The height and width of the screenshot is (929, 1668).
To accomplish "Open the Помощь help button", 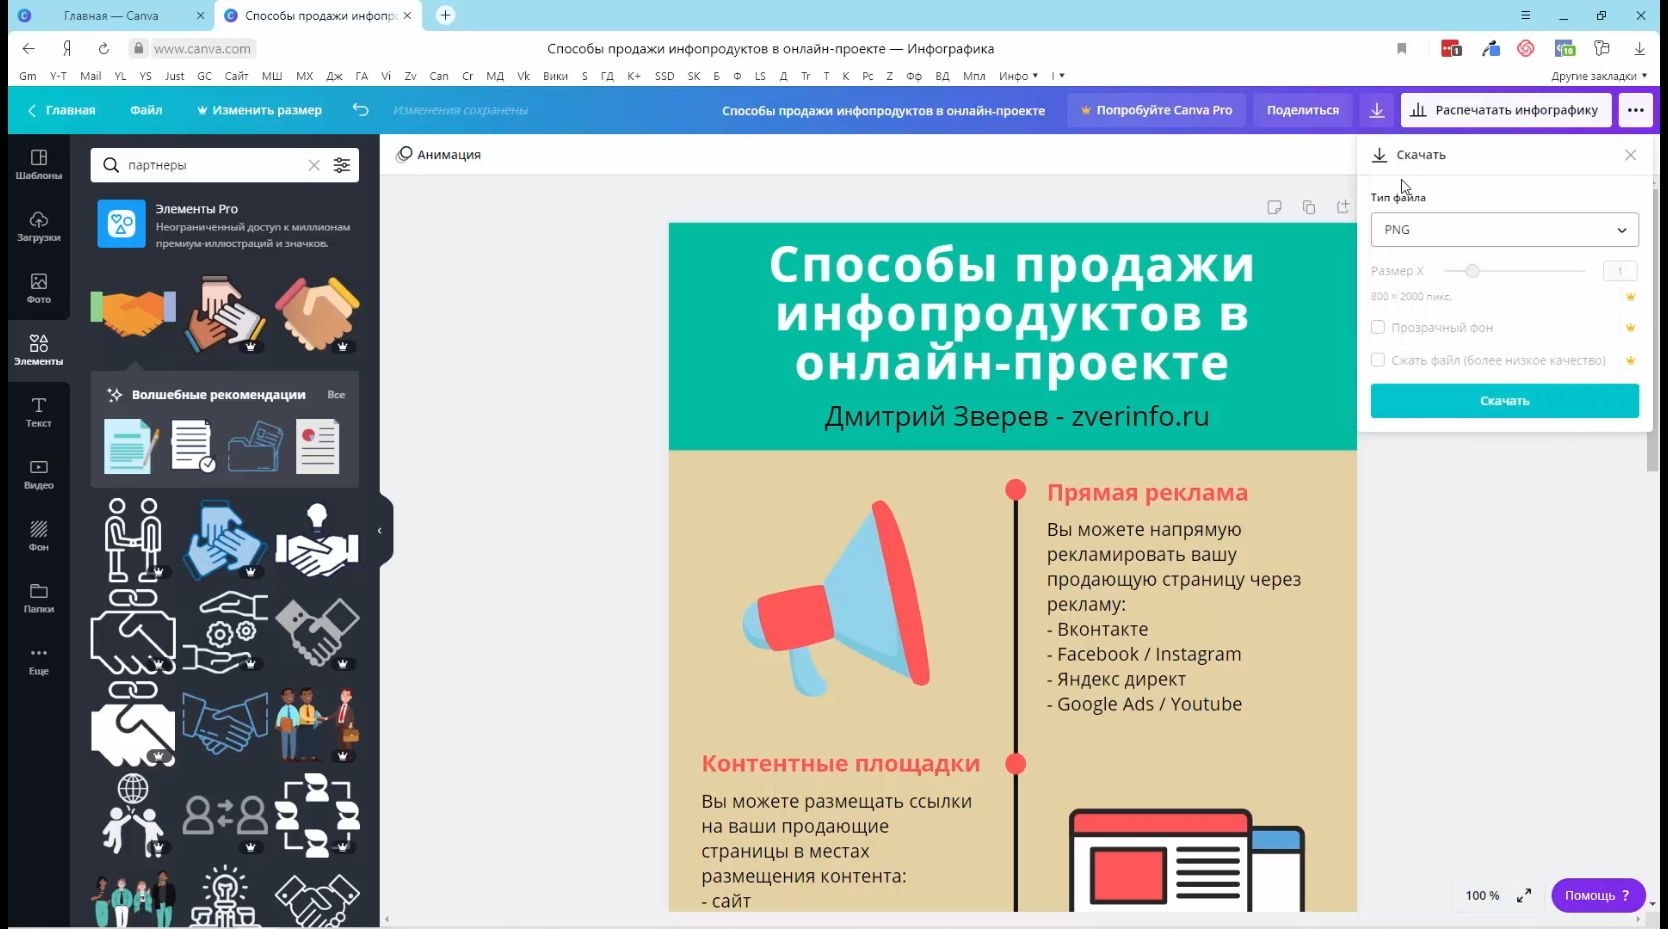I will pos(1598,895).
